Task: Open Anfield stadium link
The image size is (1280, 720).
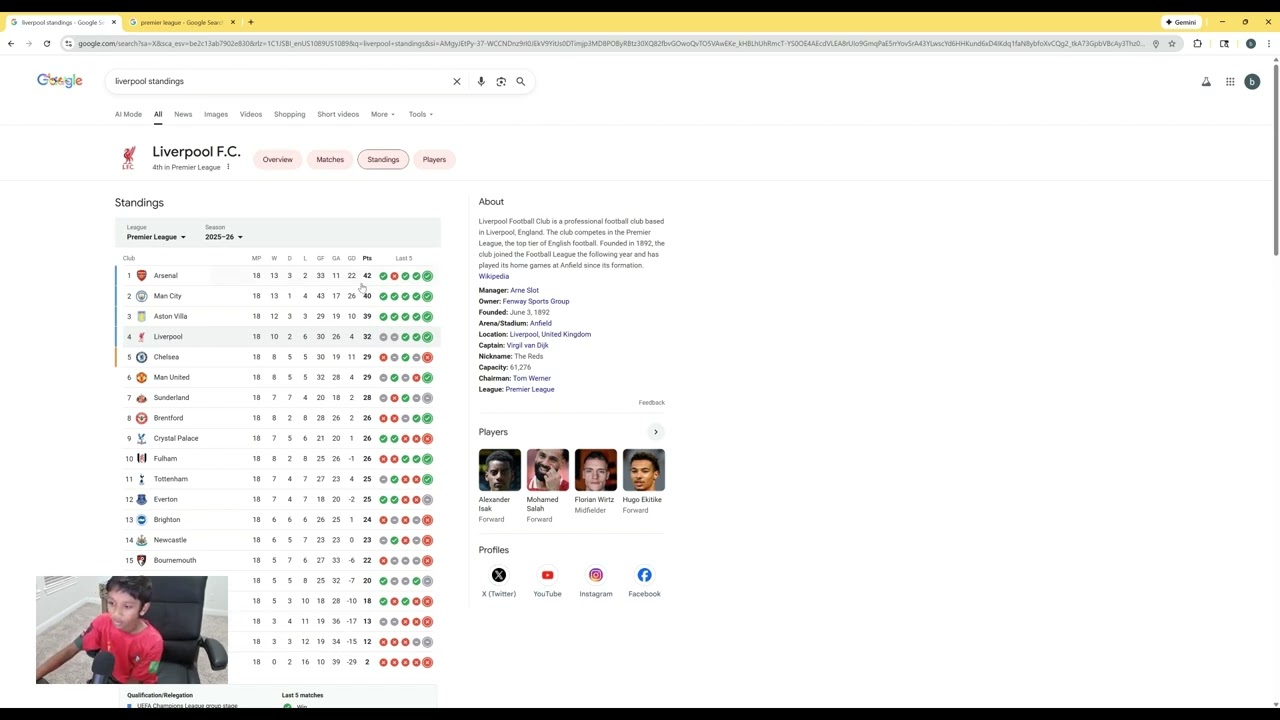Action: click(x=541, y=323)
